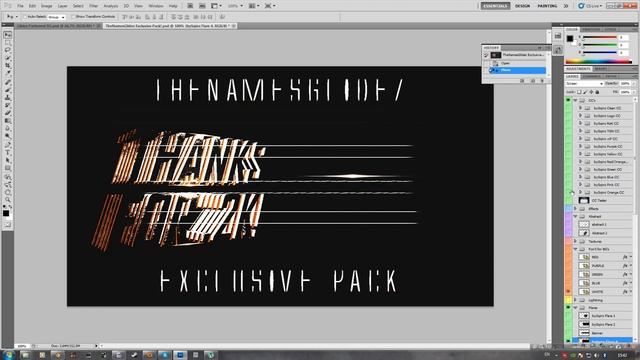The height and width of the screenshot is (360, 640).
Task: Click the color spectrum ramp
Action: point(598,62)
